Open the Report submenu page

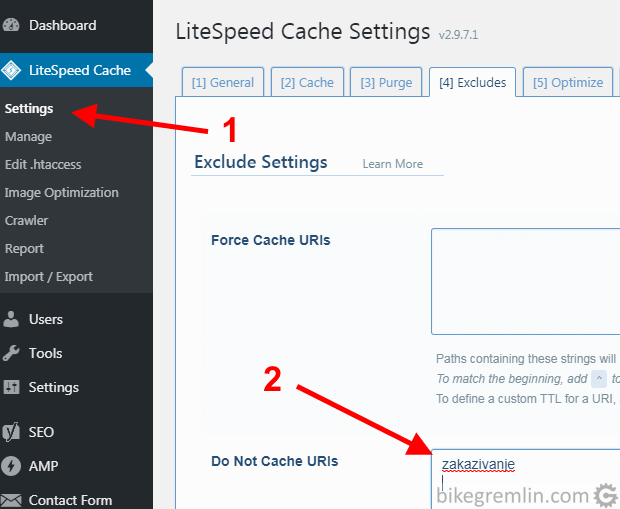click(25, 249)
